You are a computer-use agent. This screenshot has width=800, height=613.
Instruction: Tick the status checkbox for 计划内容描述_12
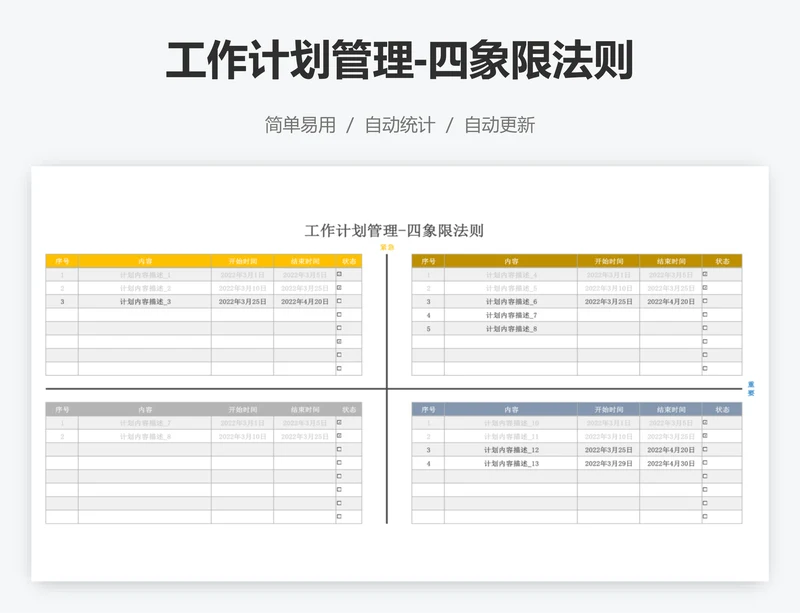click(705, 449)
